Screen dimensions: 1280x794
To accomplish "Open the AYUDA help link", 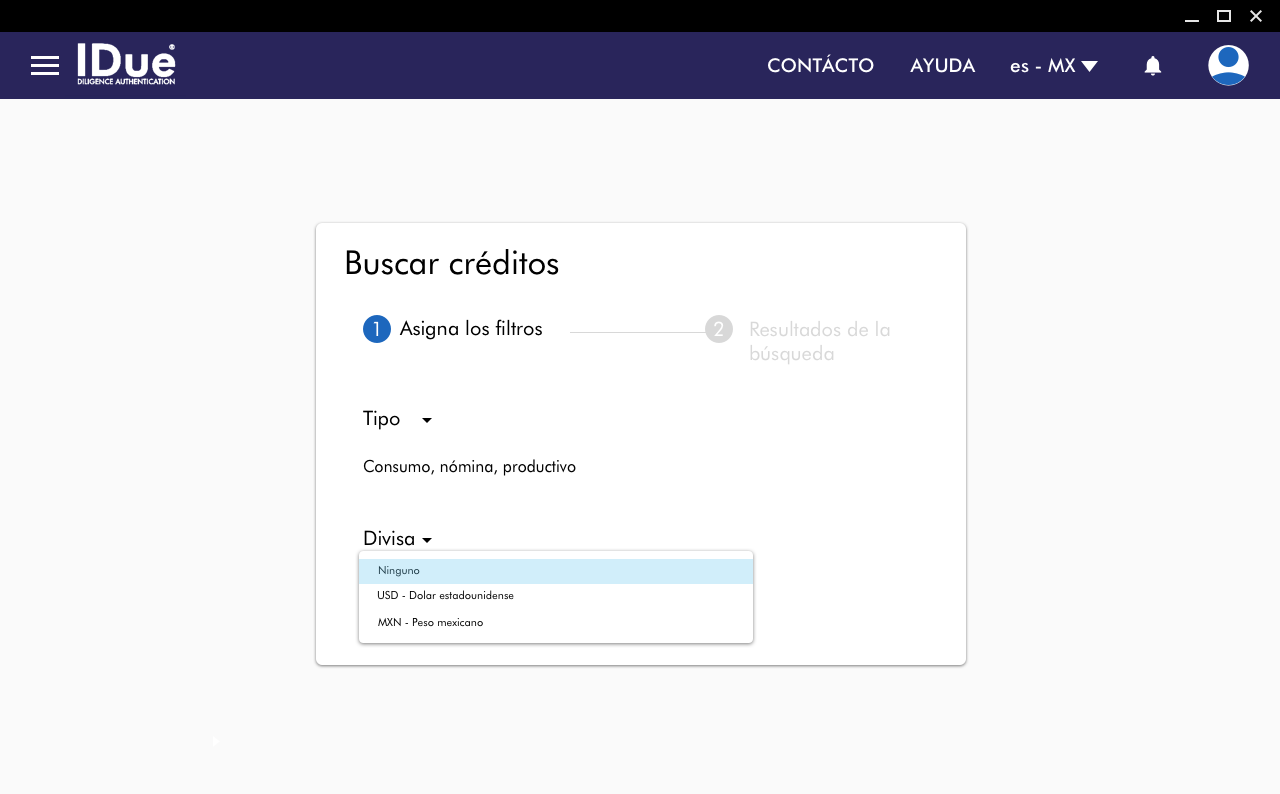I will (x=942, y=66).
